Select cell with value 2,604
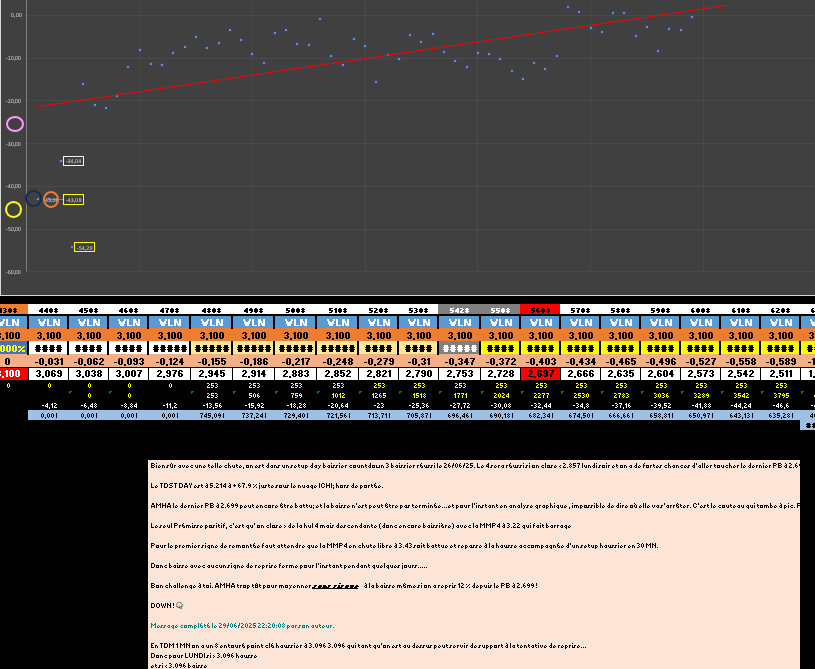 pos(661,374)
